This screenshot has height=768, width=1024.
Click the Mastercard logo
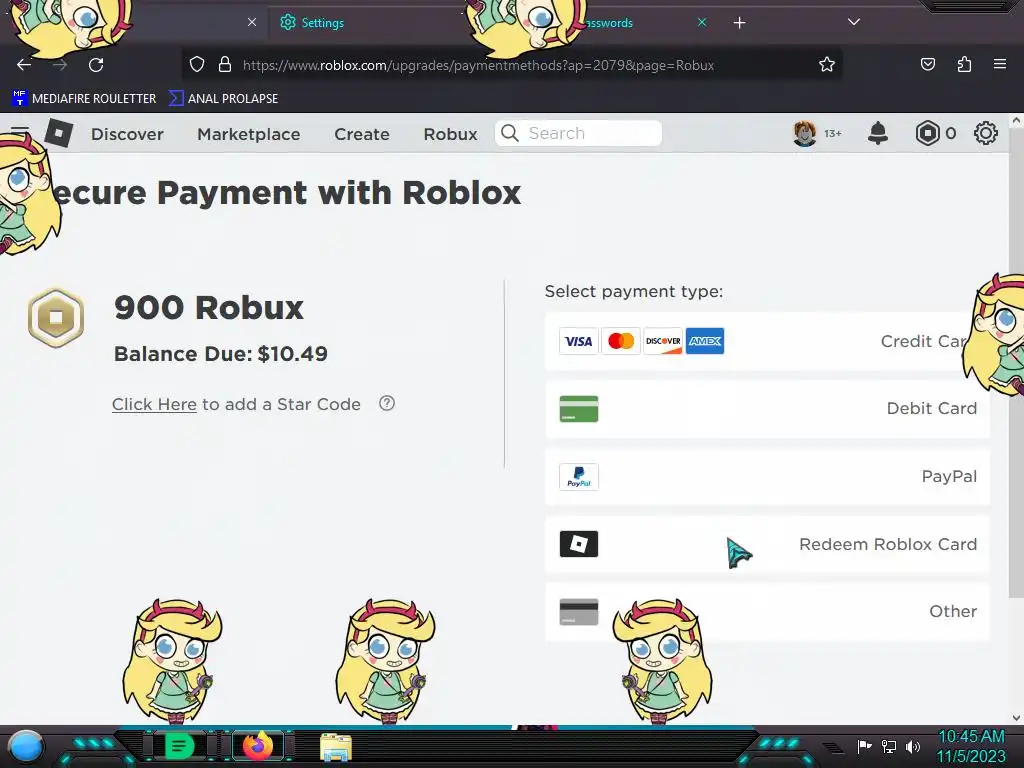[620, 341]
